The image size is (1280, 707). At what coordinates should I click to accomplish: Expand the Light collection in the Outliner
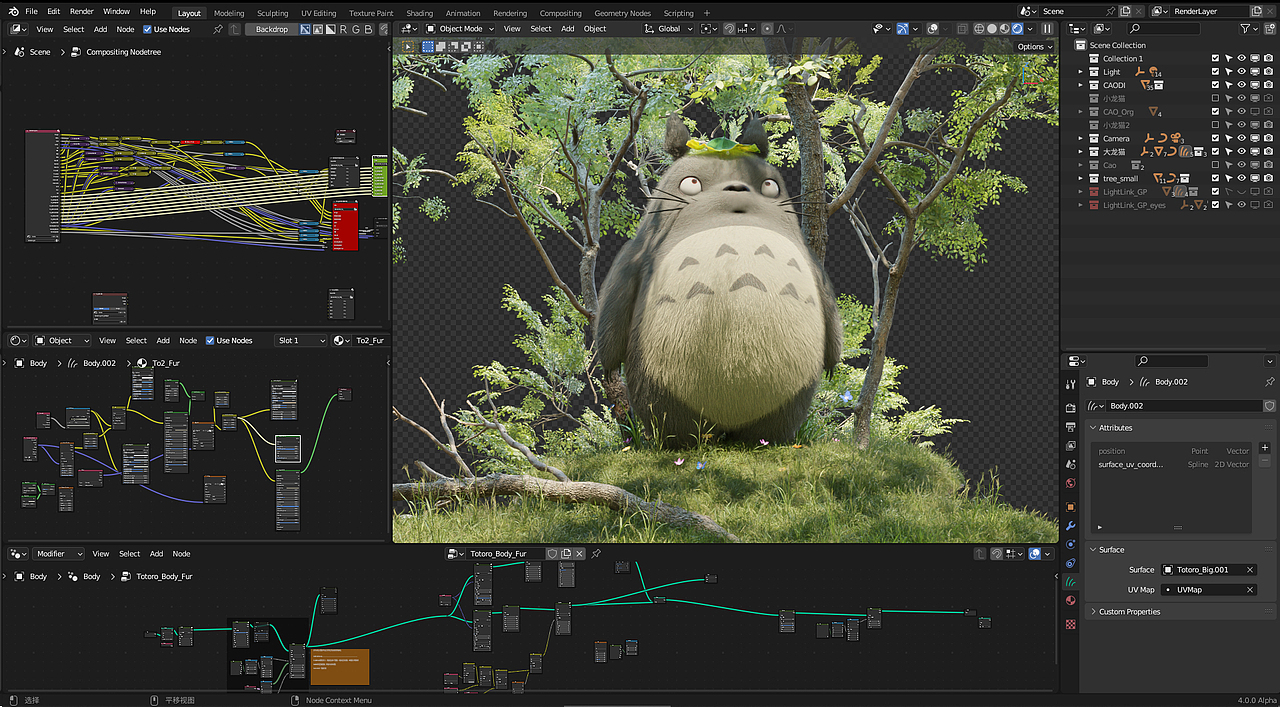pos(1081,72)
